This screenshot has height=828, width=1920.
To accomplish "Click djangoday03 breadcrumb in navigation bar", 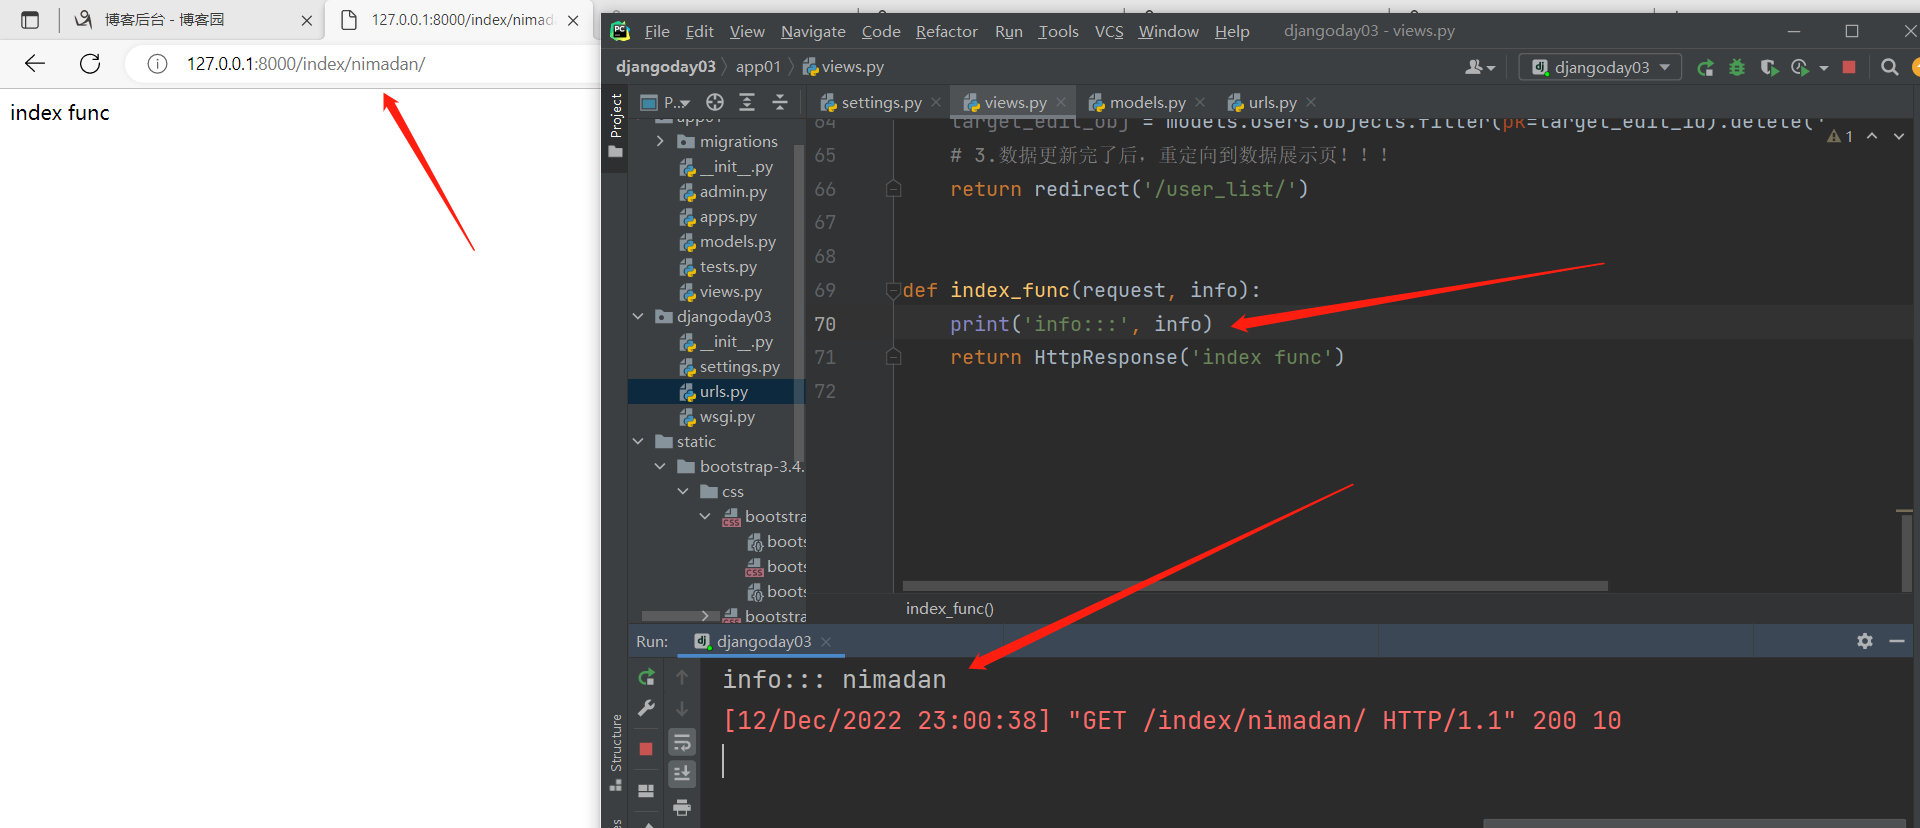I will click(x=666, y=67).
